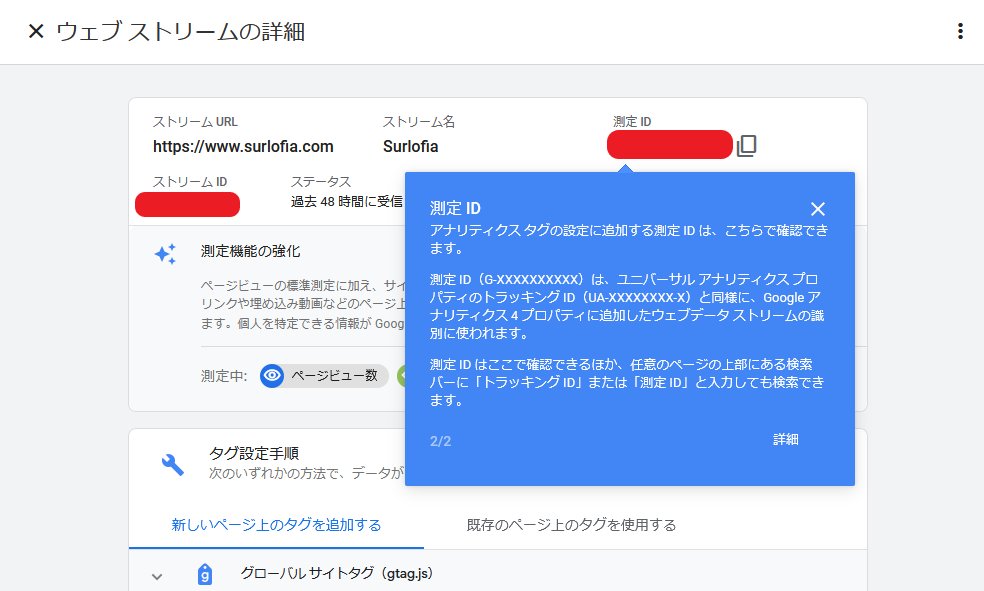Image resolution: width=984 pixels, height=591 pixels.
Task: Click the redacted 測定 ID field
Action: [669, 144]
